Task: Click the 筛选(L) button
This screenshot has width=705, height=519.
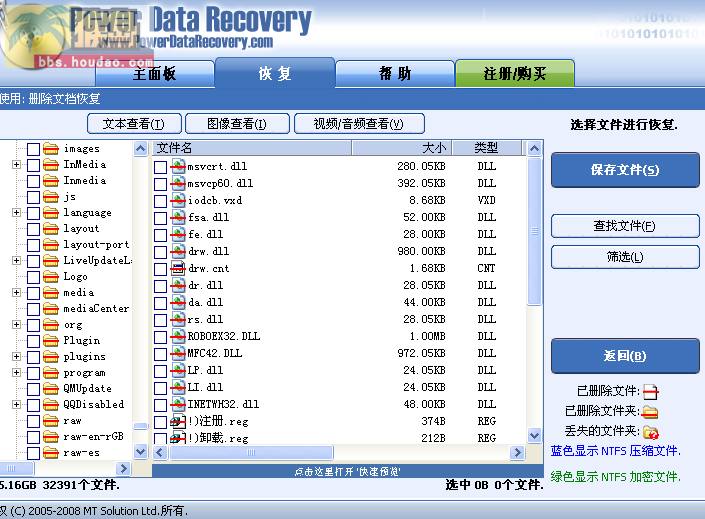Action: pyautogui.click(x=625, y=257)
